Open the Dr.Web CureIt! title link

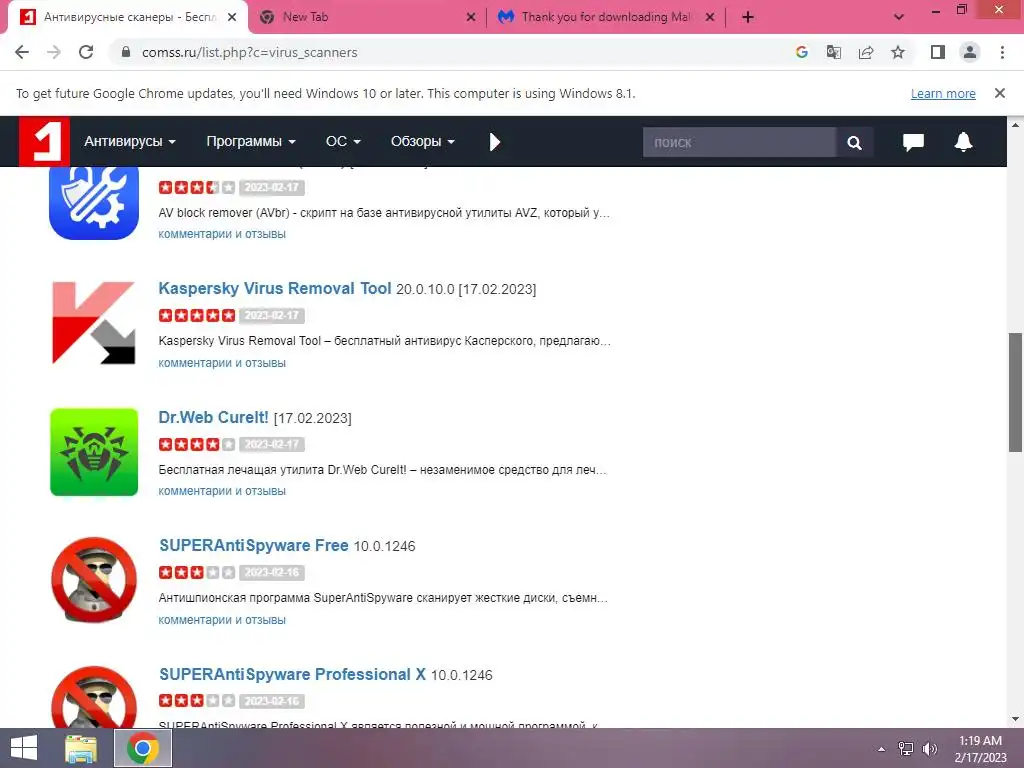click(x=214, y=417)
